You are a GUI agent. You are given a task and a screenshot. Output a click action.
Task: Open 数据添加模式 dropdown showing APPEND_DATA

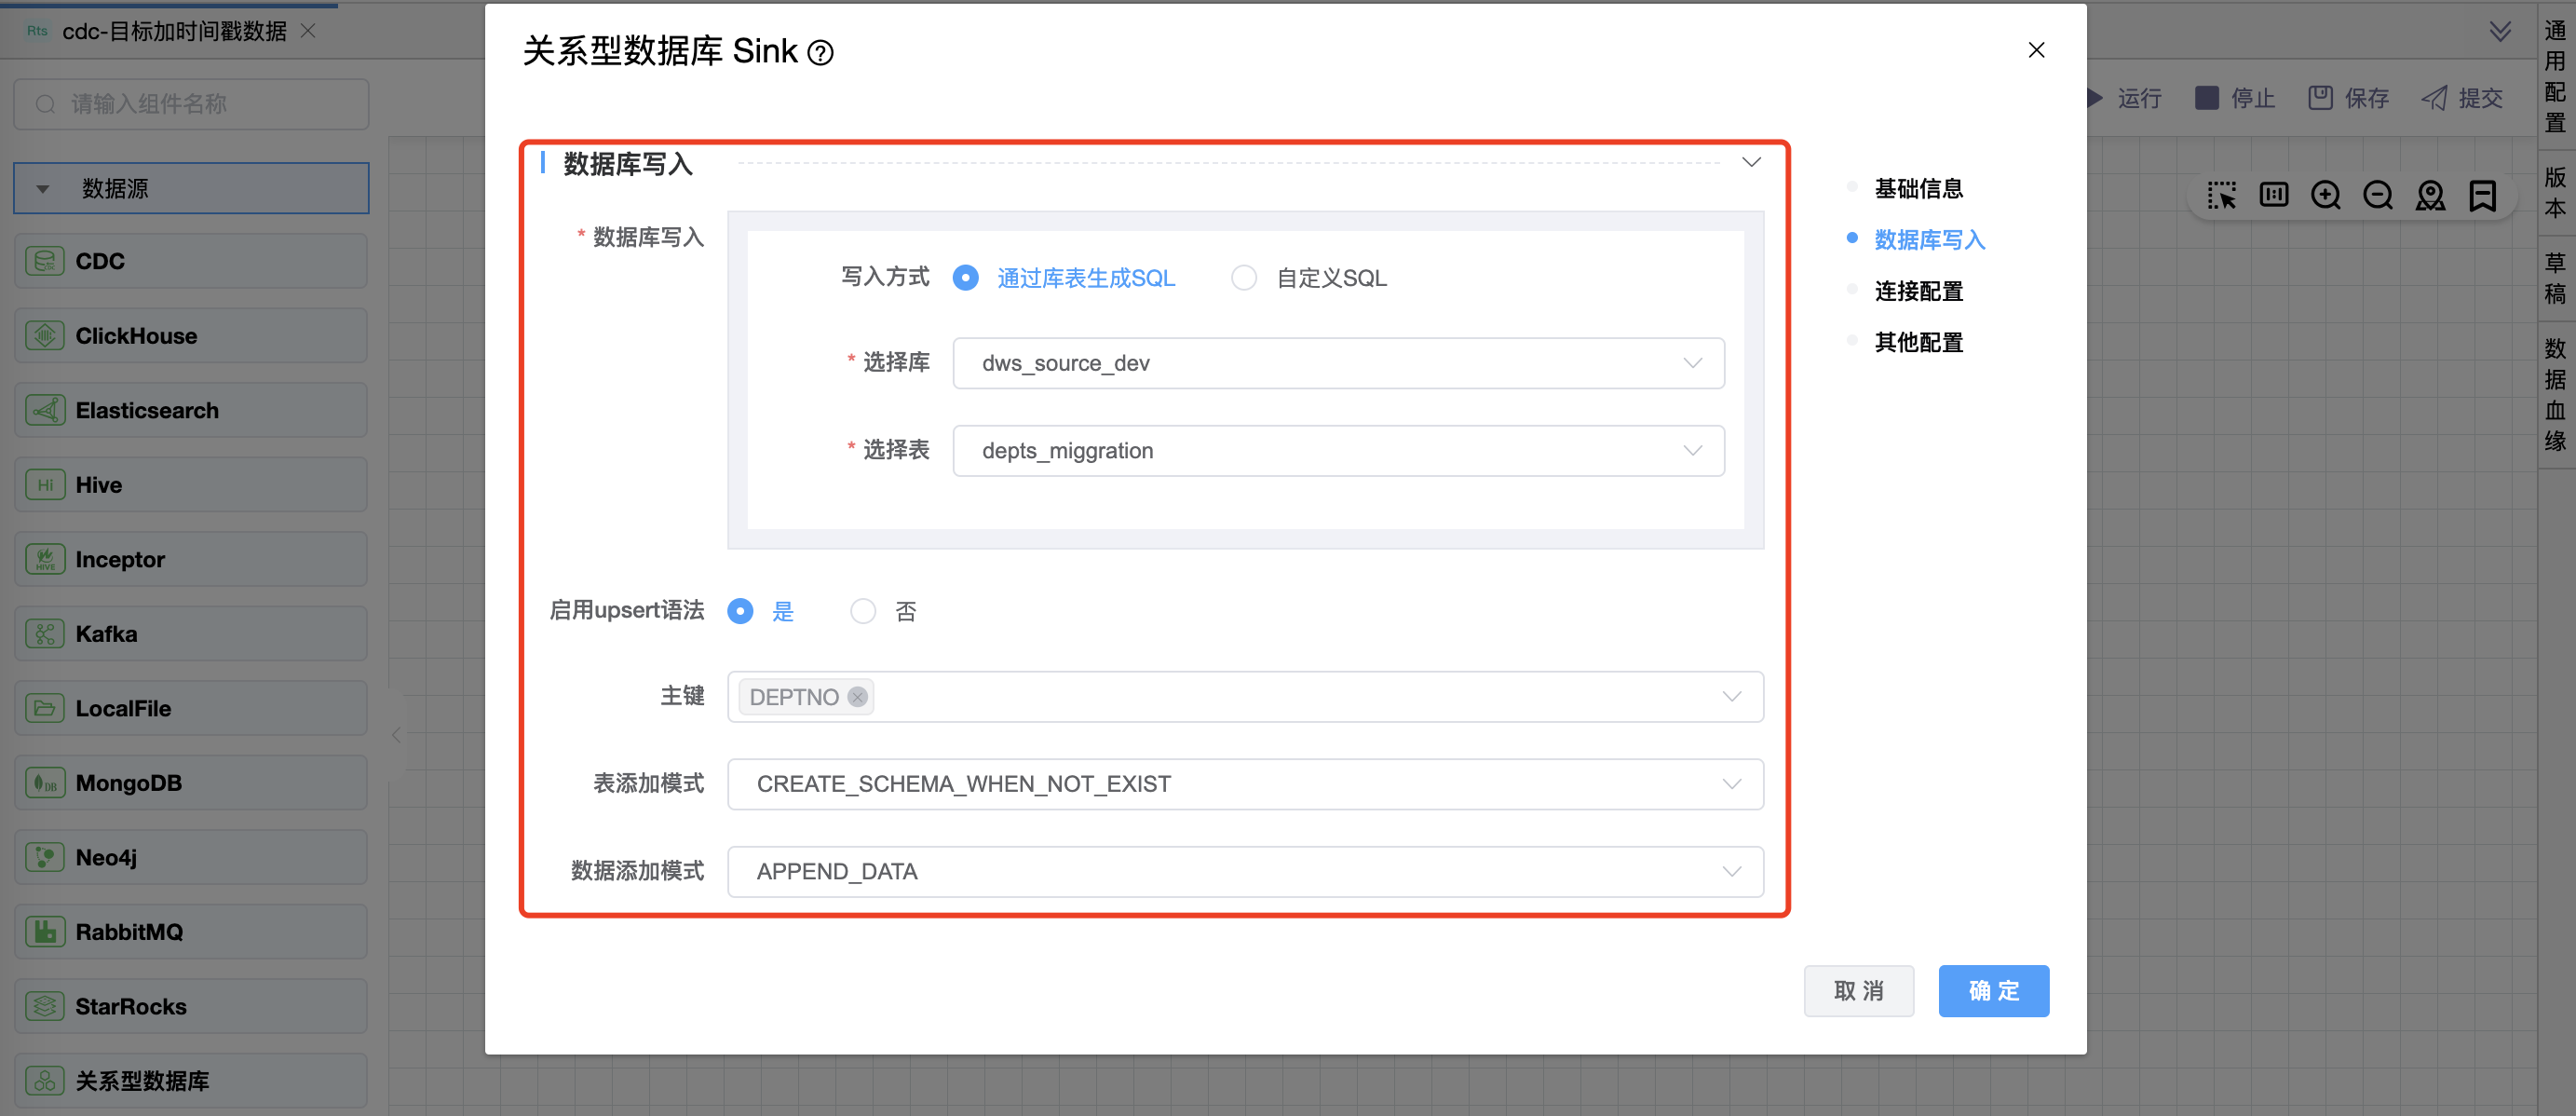tap(1244, 871)
